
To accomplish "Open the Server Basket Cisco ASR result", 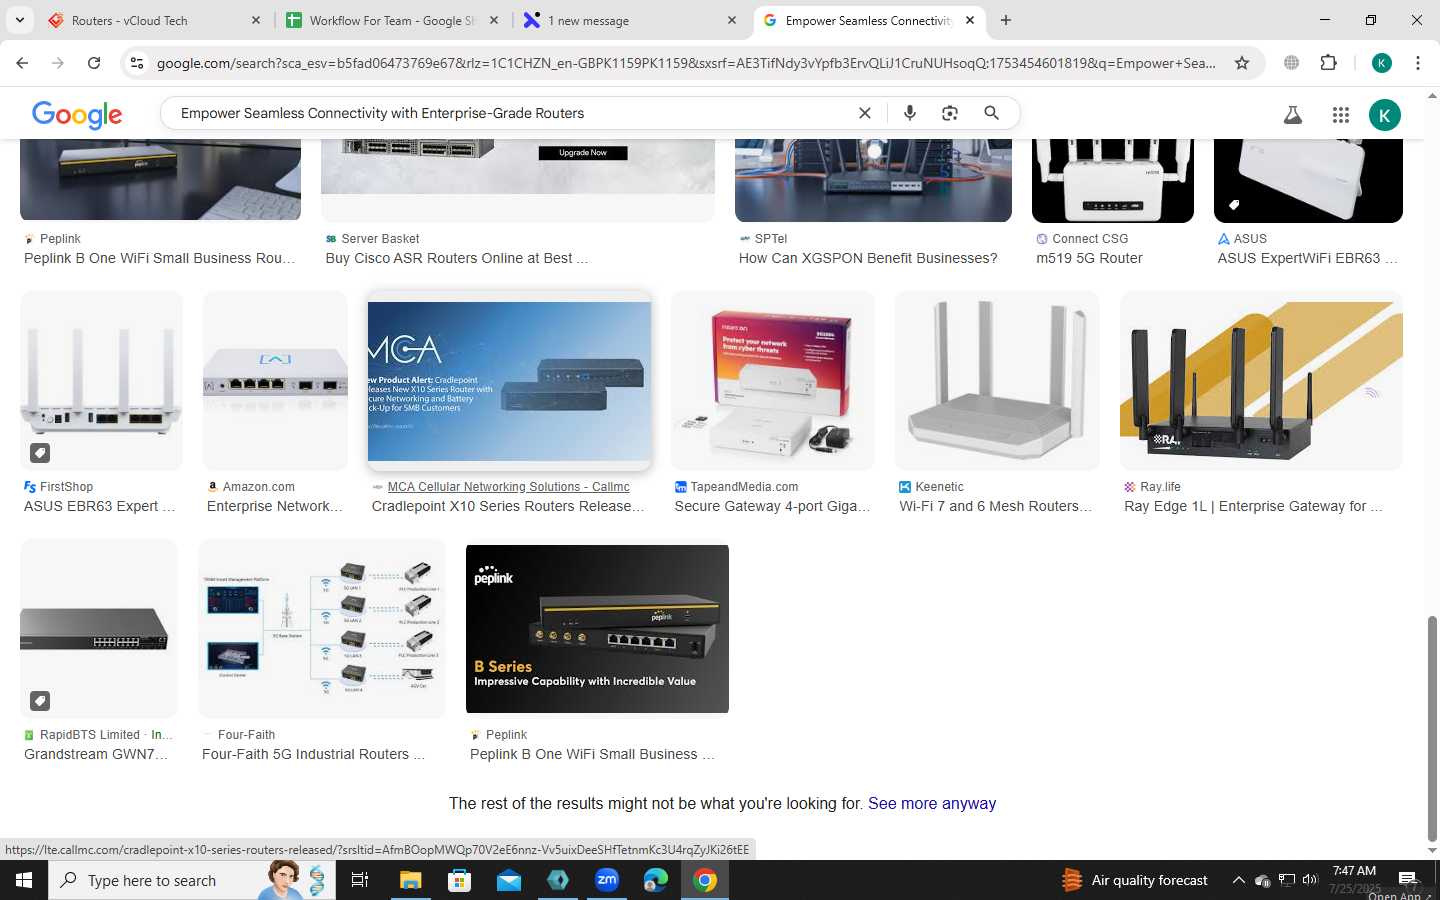I will click(456, 258).
